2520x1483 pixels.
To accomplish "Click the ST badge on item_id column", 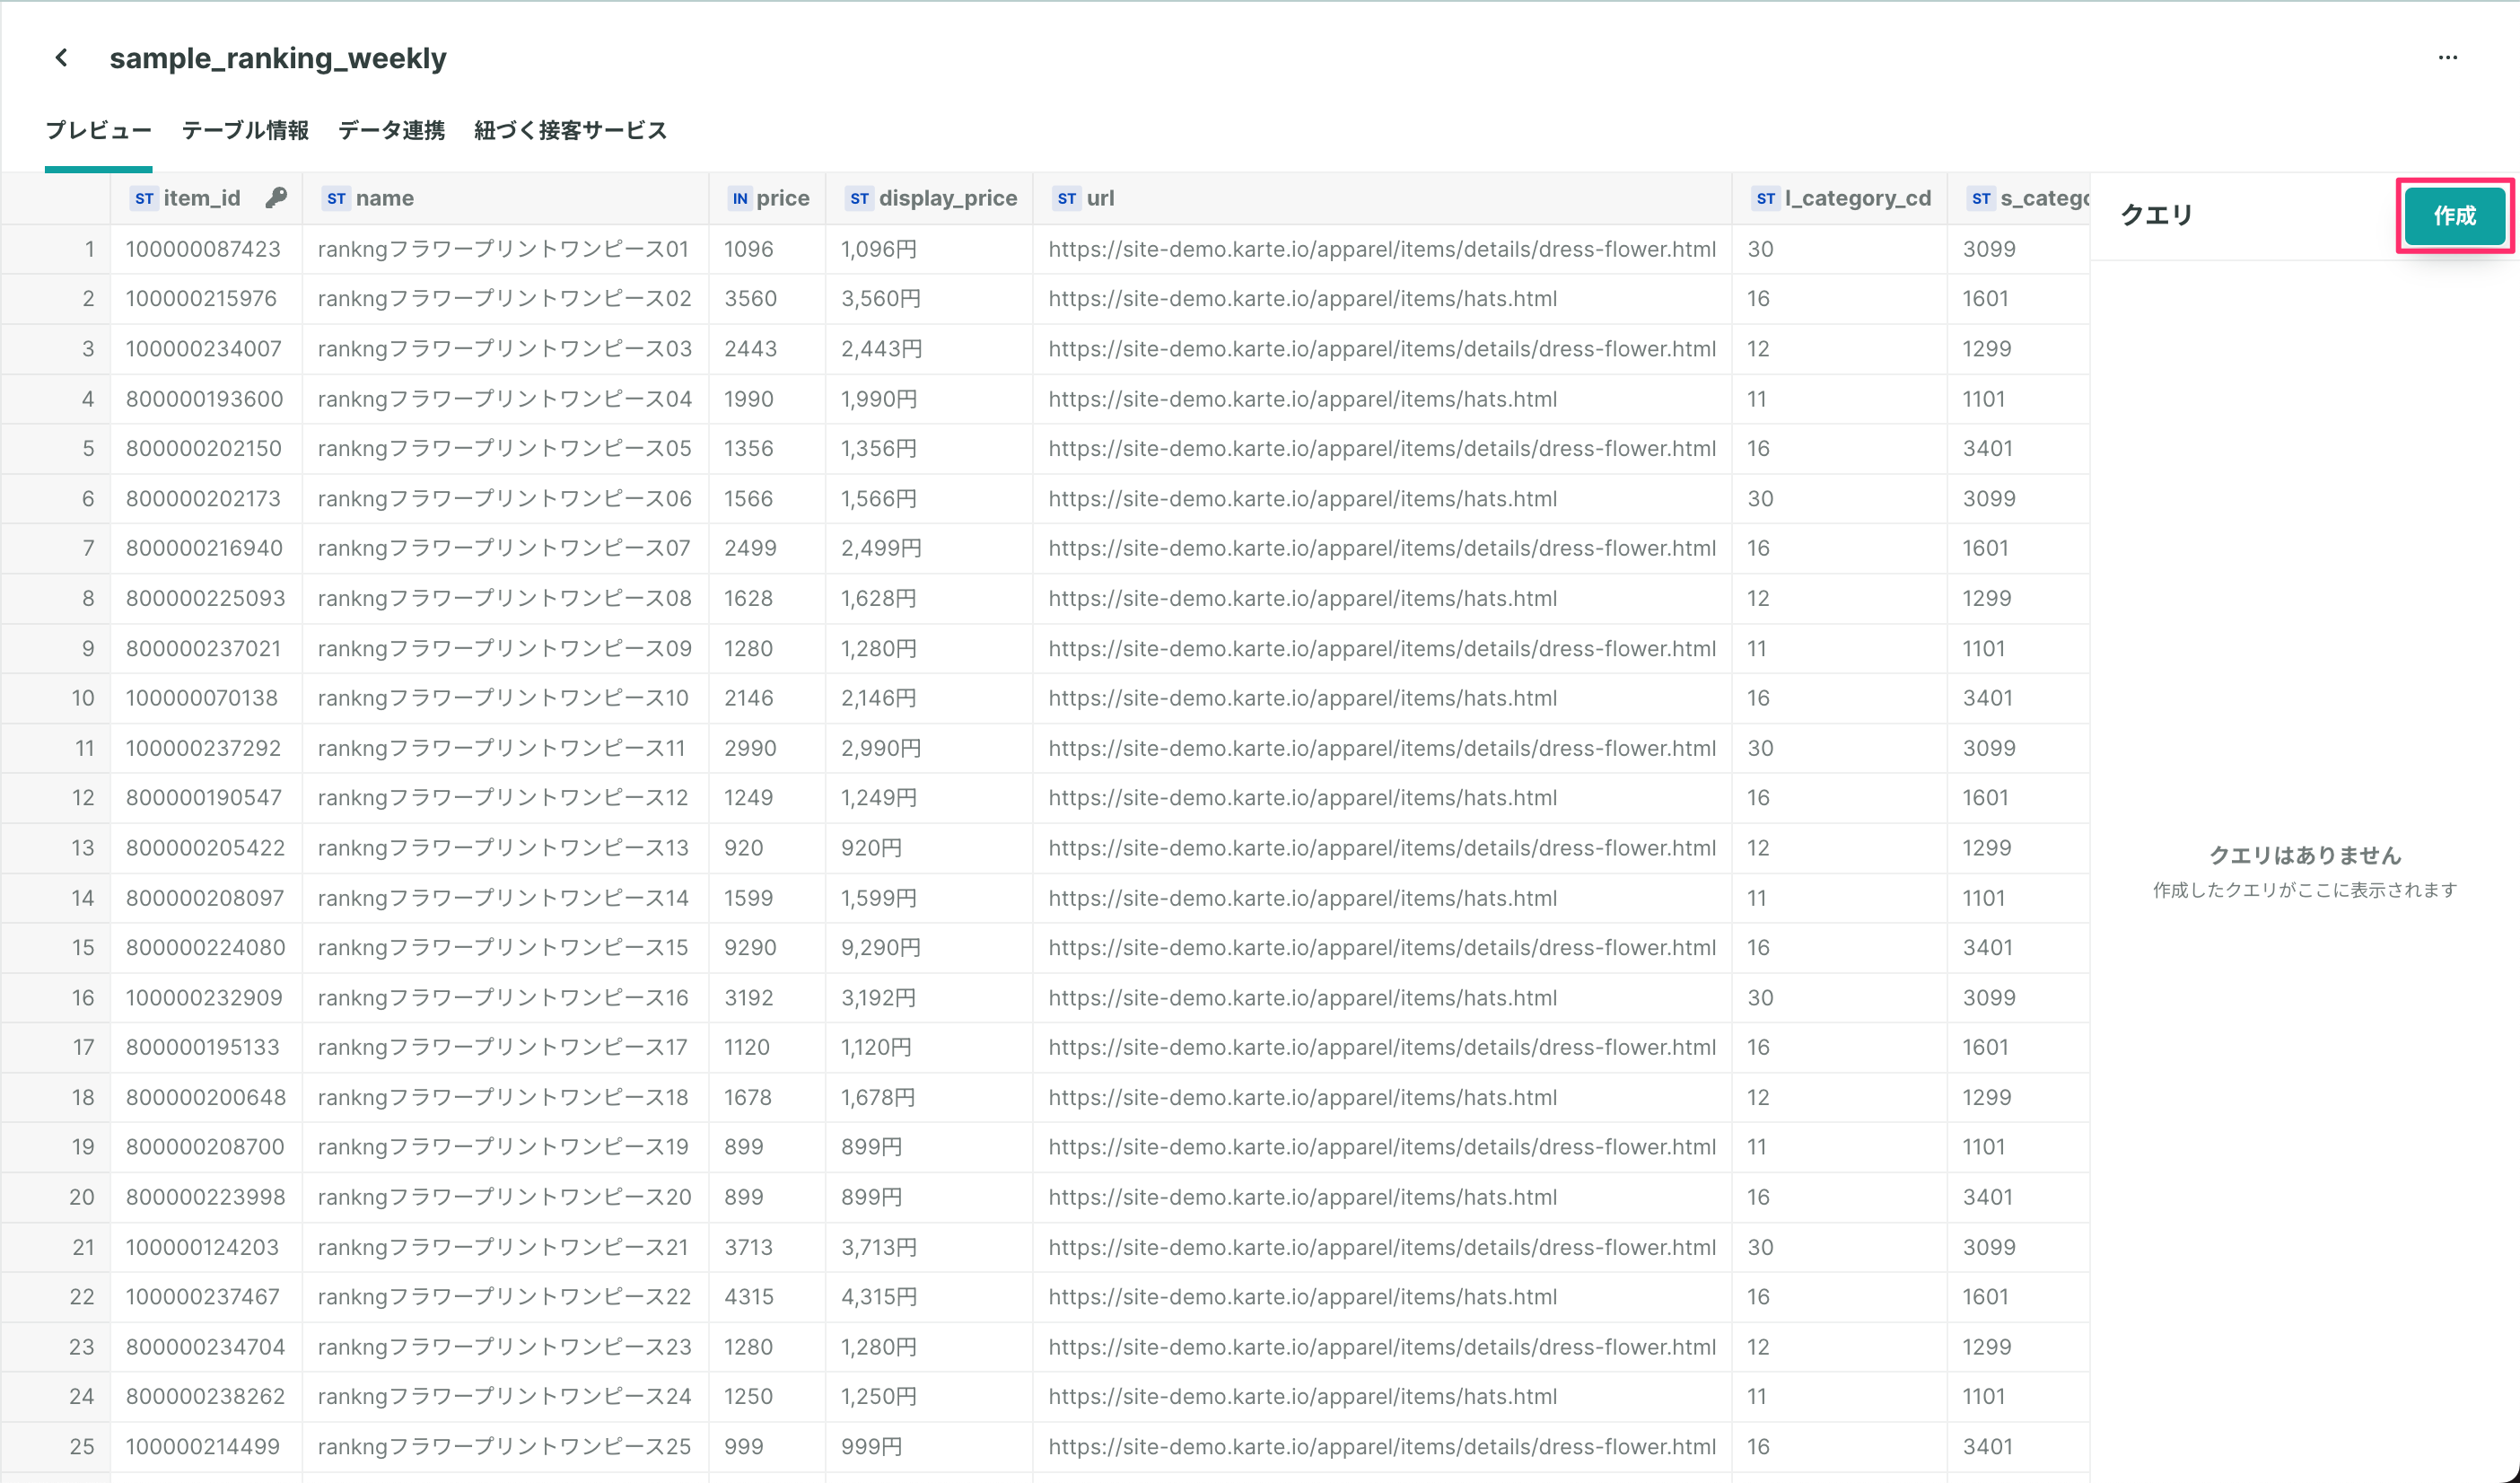I will (x=144, y=199).
